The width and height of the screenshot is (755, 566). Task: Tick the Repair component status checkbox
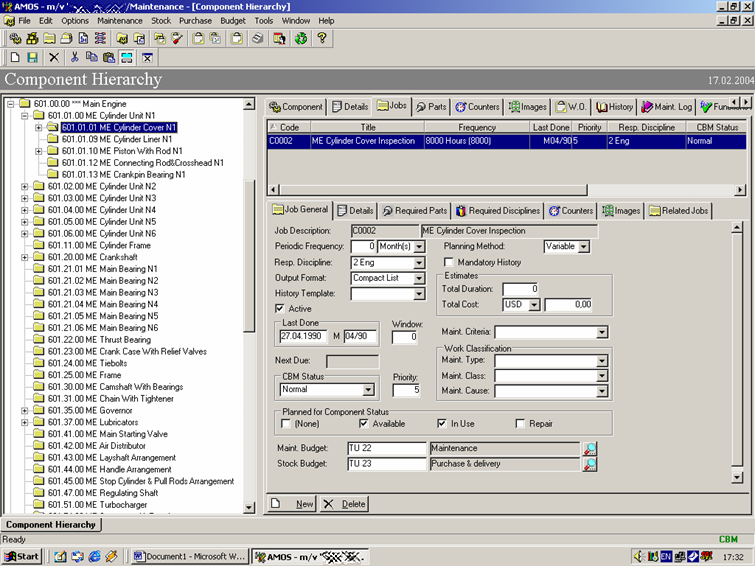tap(520, 424)
